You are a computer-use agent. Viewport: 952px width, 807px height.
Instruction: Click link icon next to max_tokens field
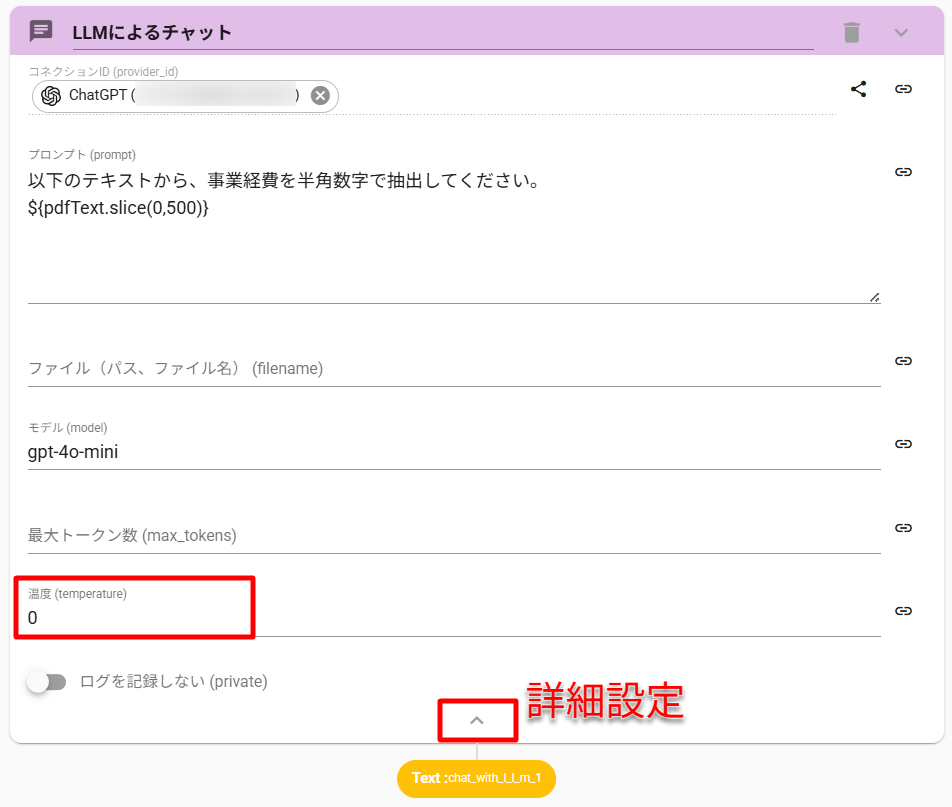click(903, 528)
